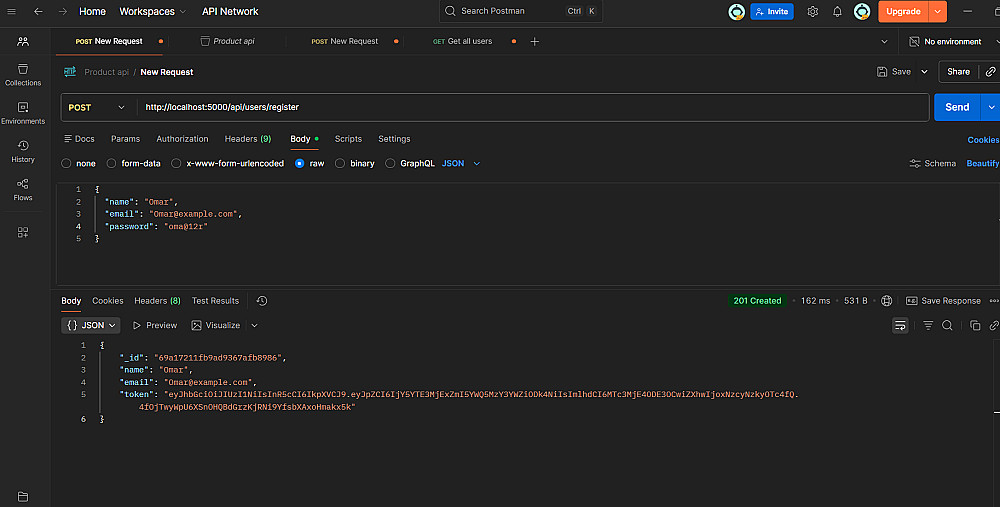Expand the JSON response format dropdown

tap(91, 325)
